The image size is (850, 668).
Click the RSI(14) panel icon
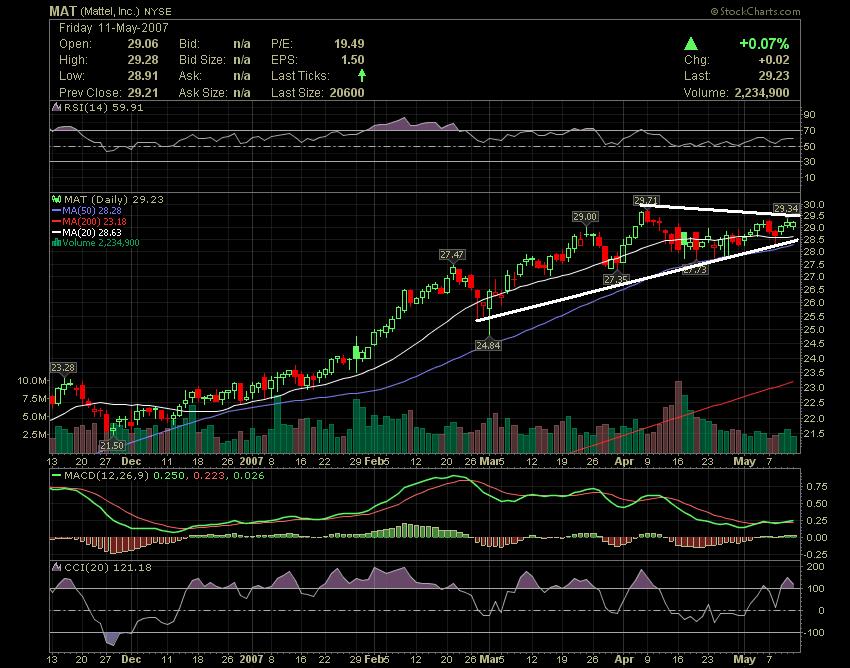(x=56, y=107)
